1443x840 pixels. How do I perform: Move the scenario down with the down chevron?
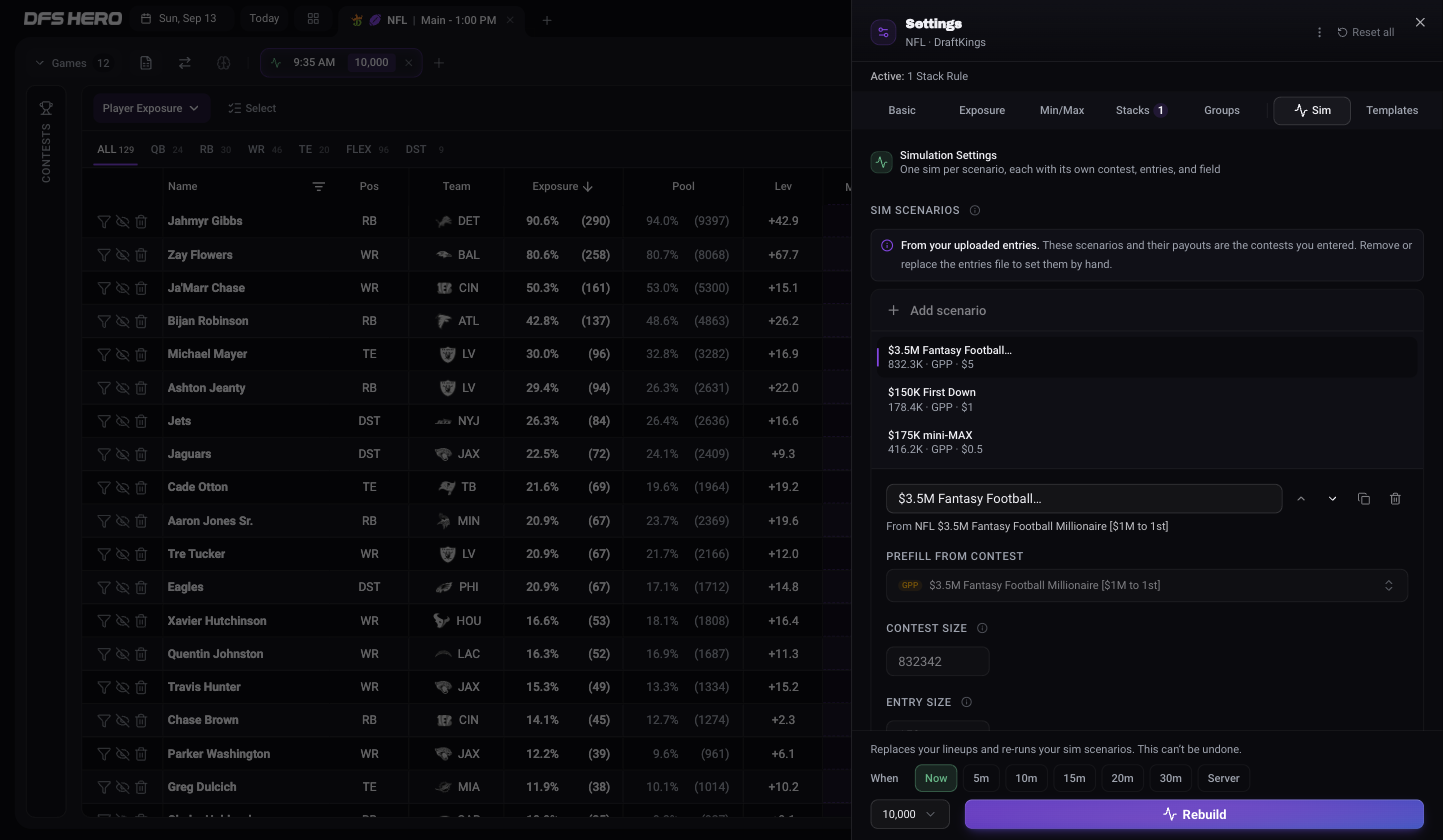(1332, 498)
